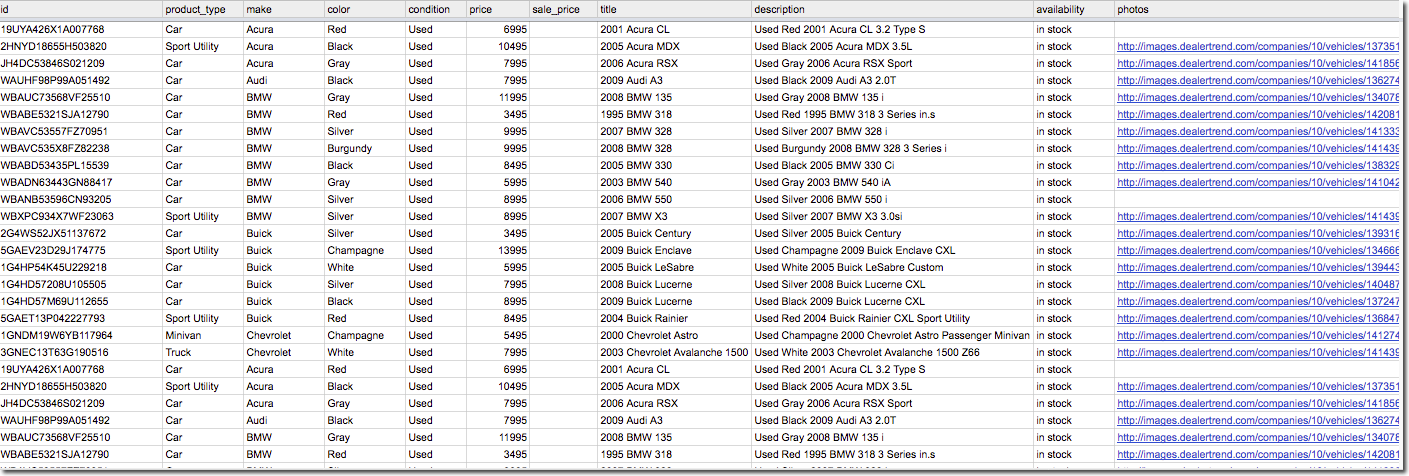Screen dimensions: 1409x476
Task: Select id cell 1G4HP54K45U229218
Action: pyautogui.click(x=81, y=267)
